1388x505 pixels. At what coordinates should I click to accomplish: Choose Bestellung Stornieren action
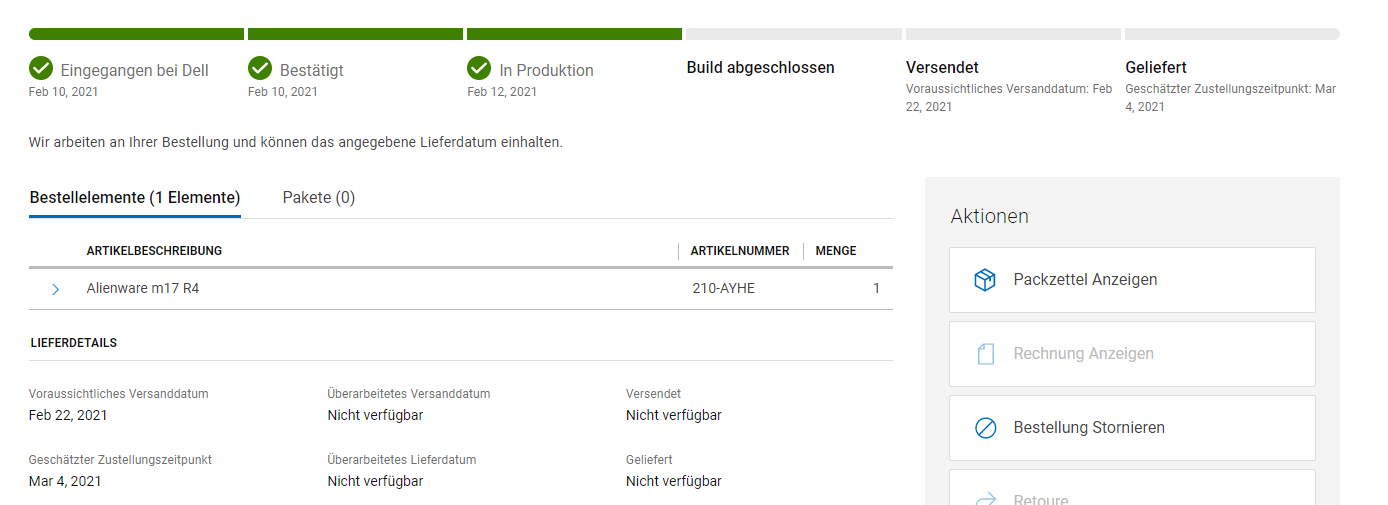(1132, 428)
